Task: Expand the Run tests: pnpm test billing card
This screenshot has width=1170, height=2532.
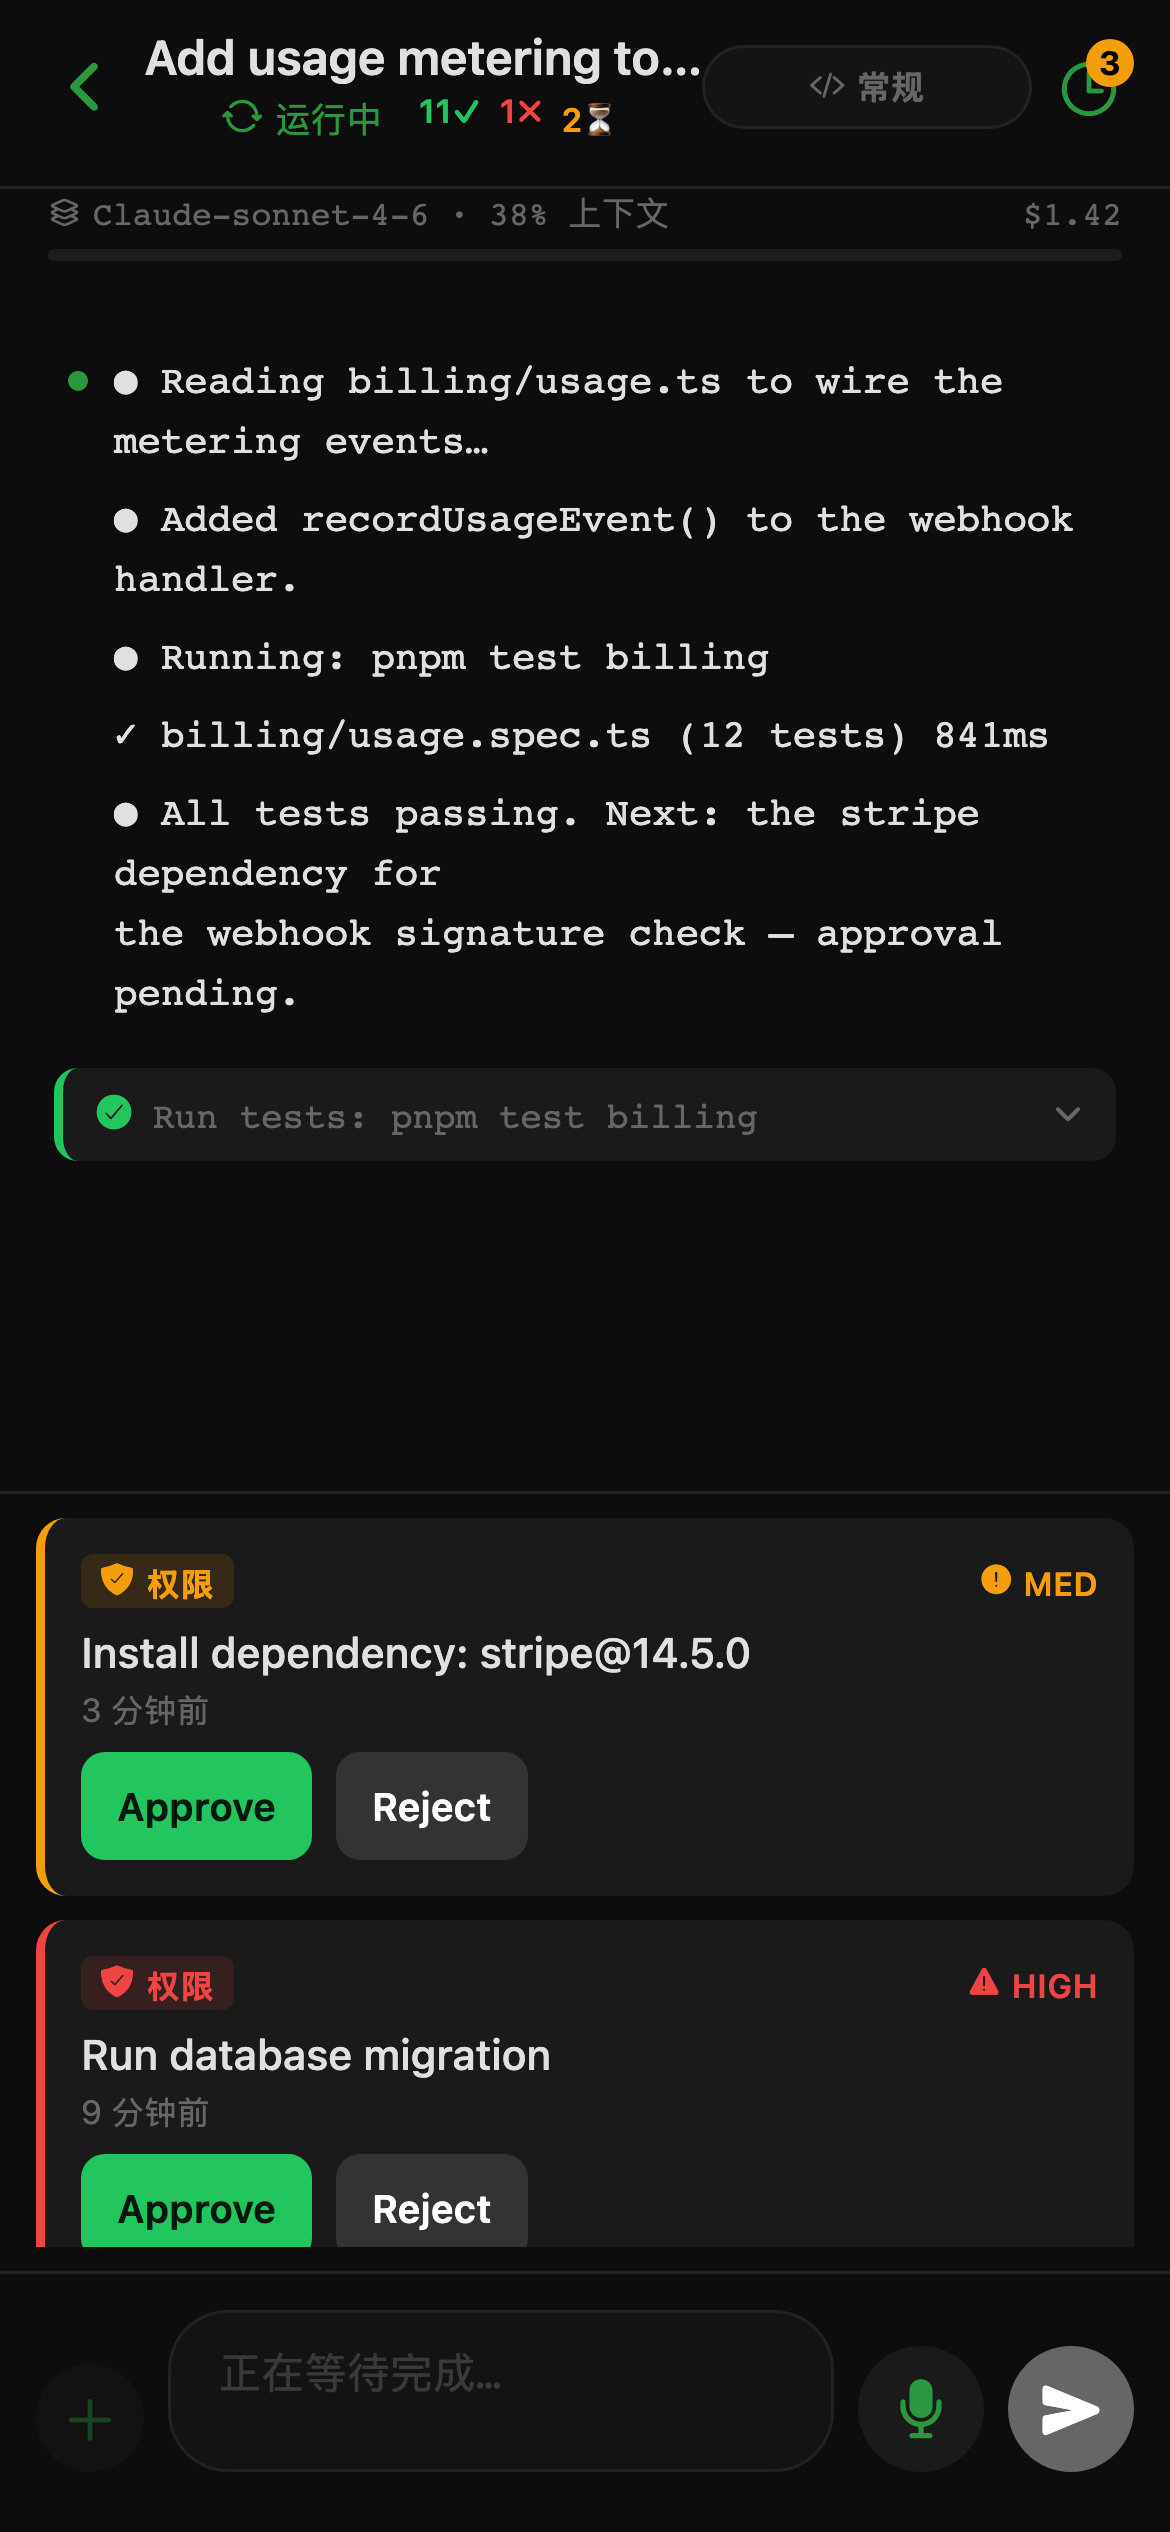Action: tap(586, 1114)
